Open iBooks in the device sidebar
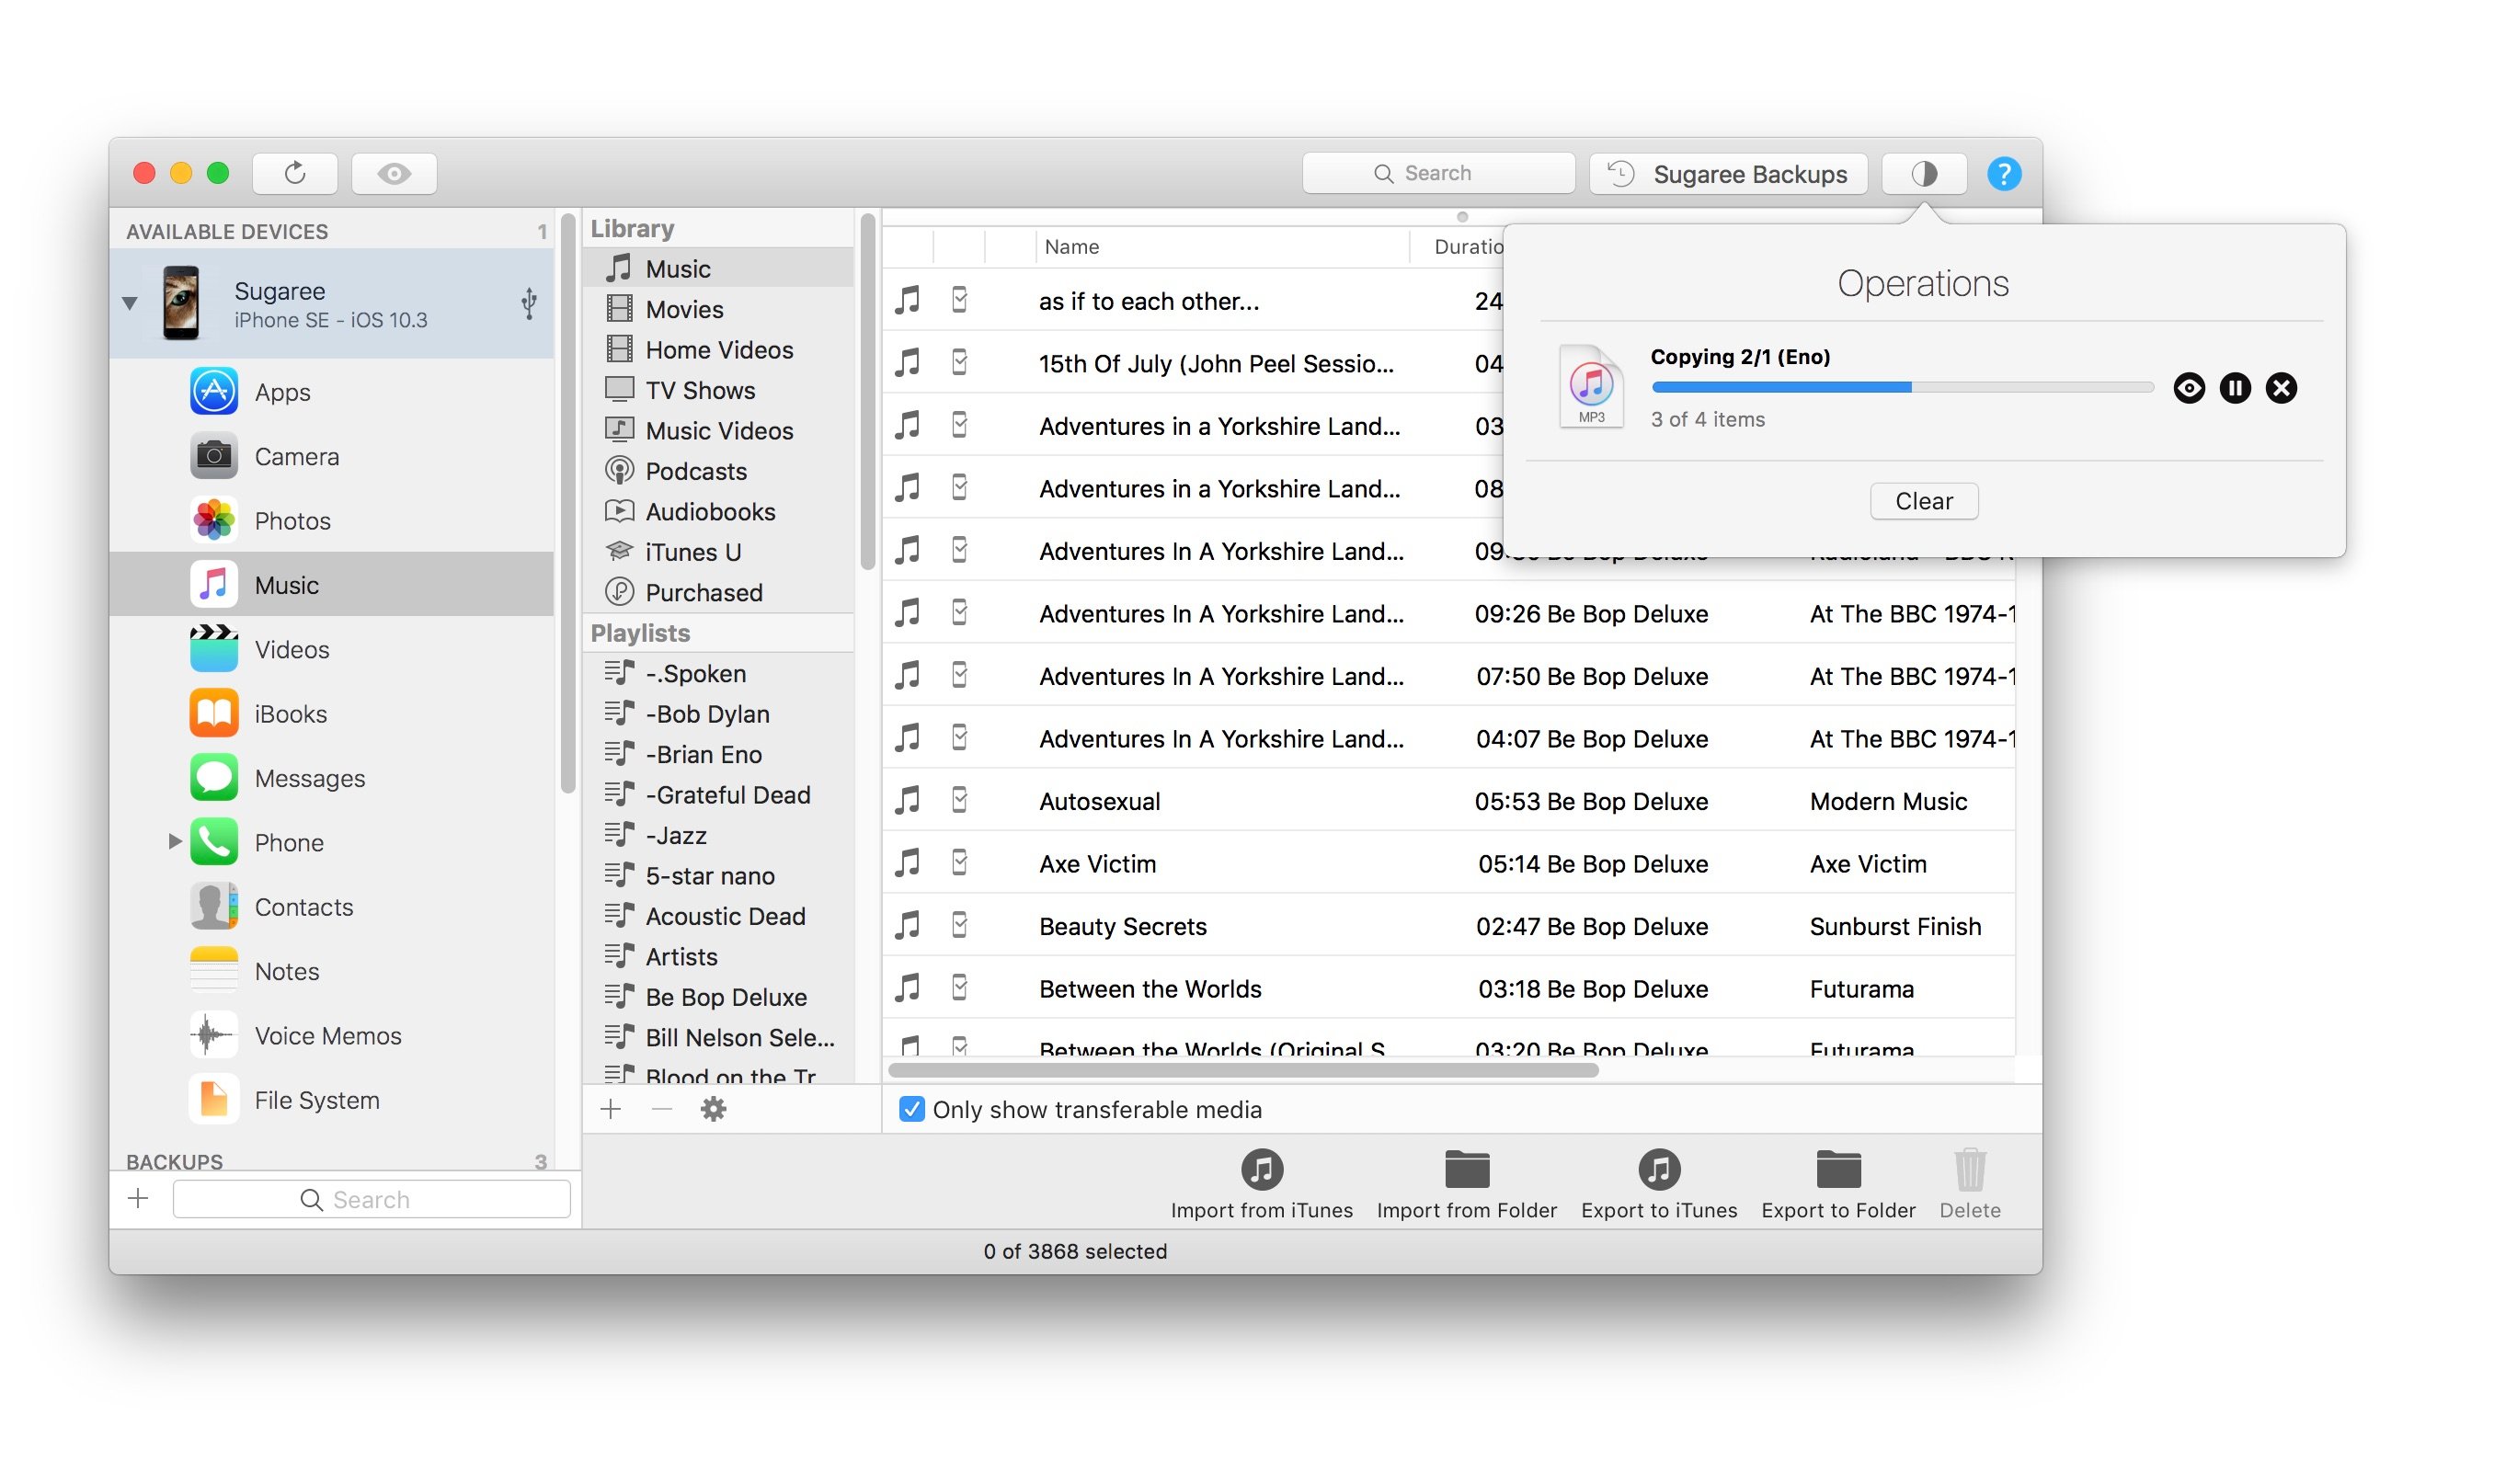2517x1484 pixels. [x=331, y=714]
